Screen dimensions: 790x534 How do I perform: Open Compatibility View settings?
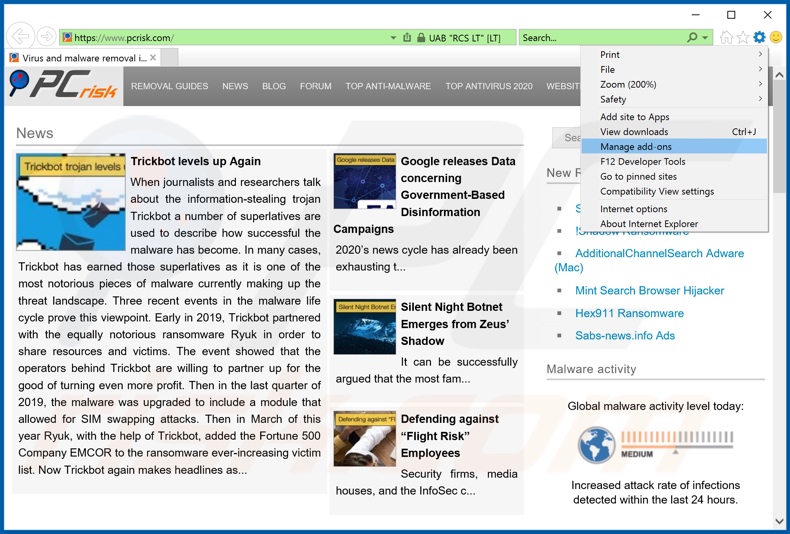click(x=675, y=191)
